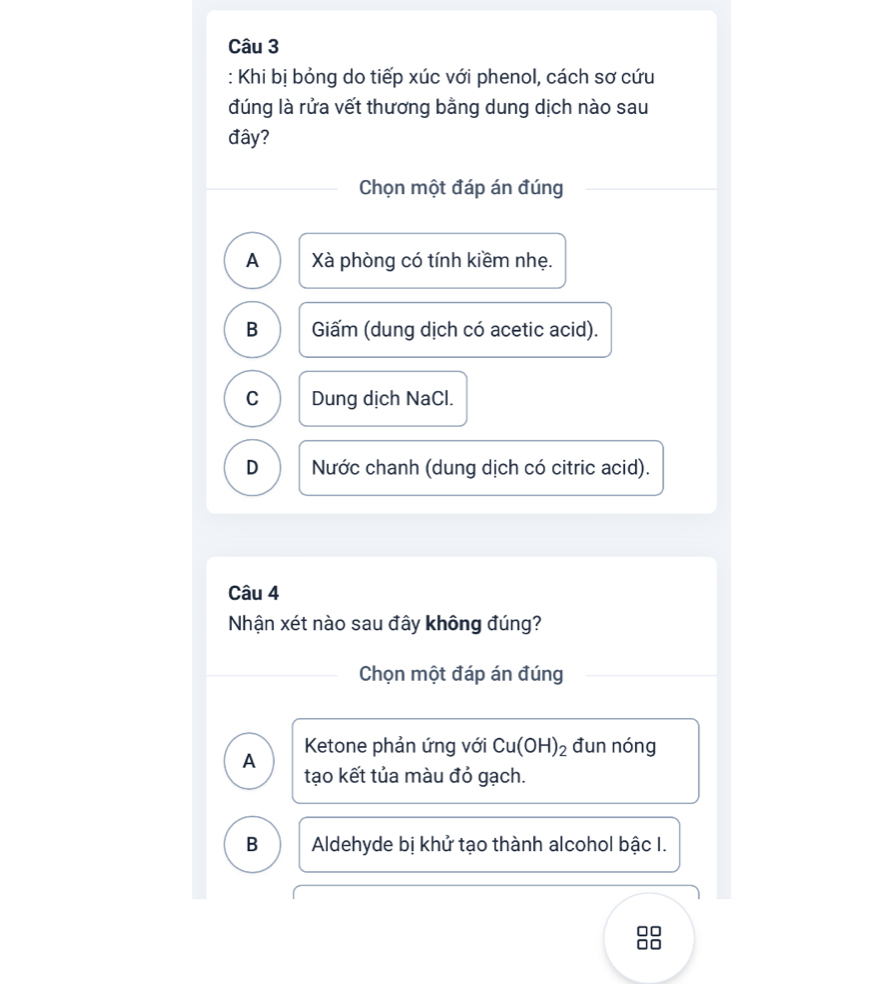Screen dimensions: 874x984
Task: Select option C circle for Câu 3
Action: tap(252, 398)
